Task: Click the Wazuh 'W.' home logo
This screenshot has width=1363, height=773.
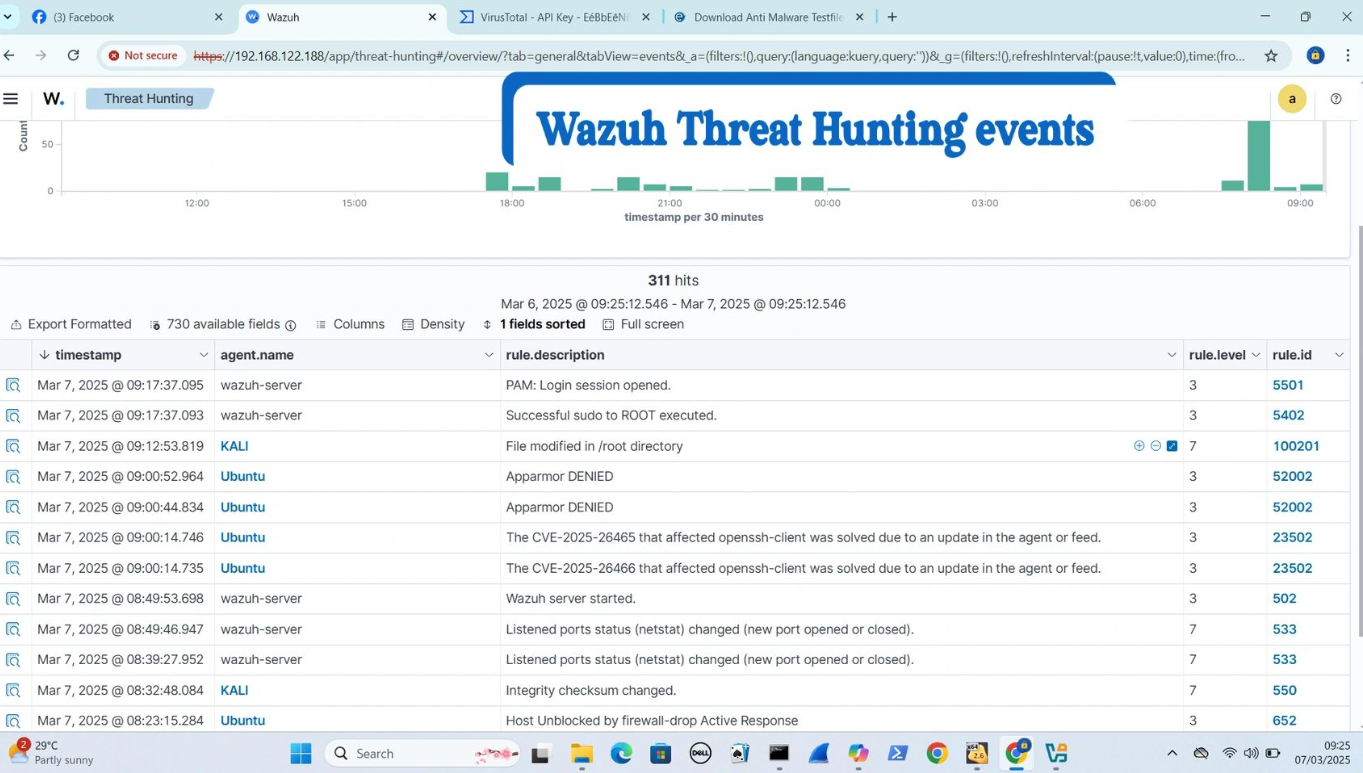Action: click(x=54, y=99)
